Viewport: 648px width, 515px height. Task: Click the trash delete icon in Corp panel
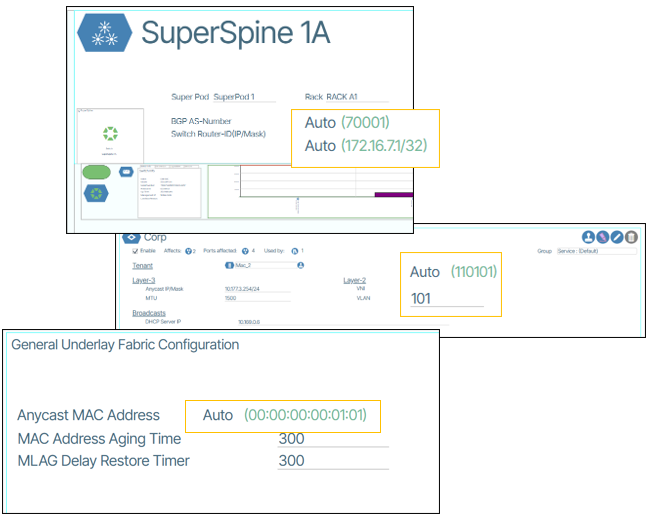point(631,237)
